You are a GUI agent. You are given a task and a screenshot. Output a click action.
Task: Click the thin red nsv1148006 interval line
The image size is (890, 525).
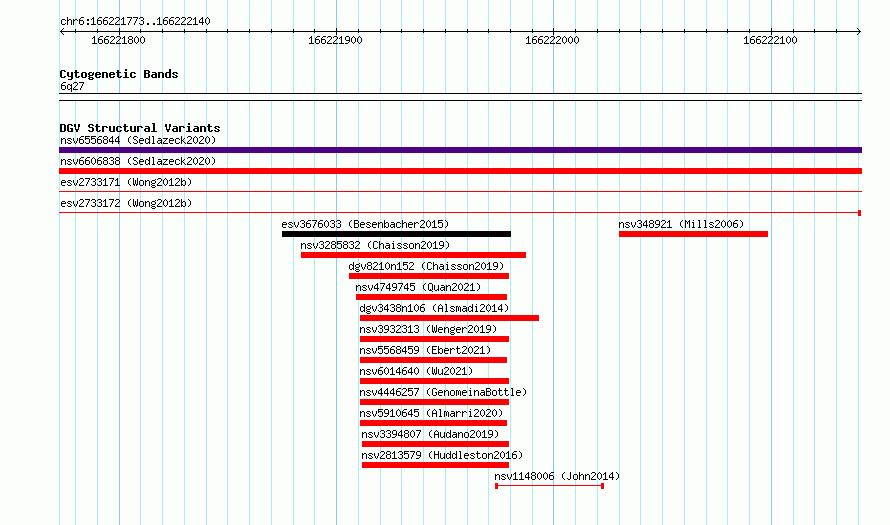[549, 486]
